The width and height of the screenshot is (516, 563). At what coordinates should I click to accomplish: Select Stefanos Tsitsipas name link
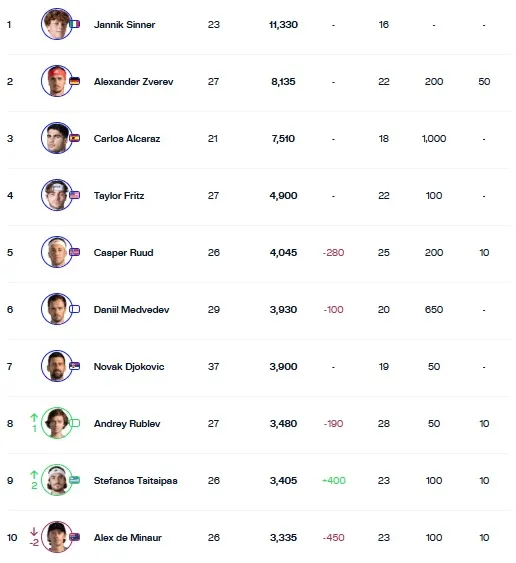click(136, 481)
